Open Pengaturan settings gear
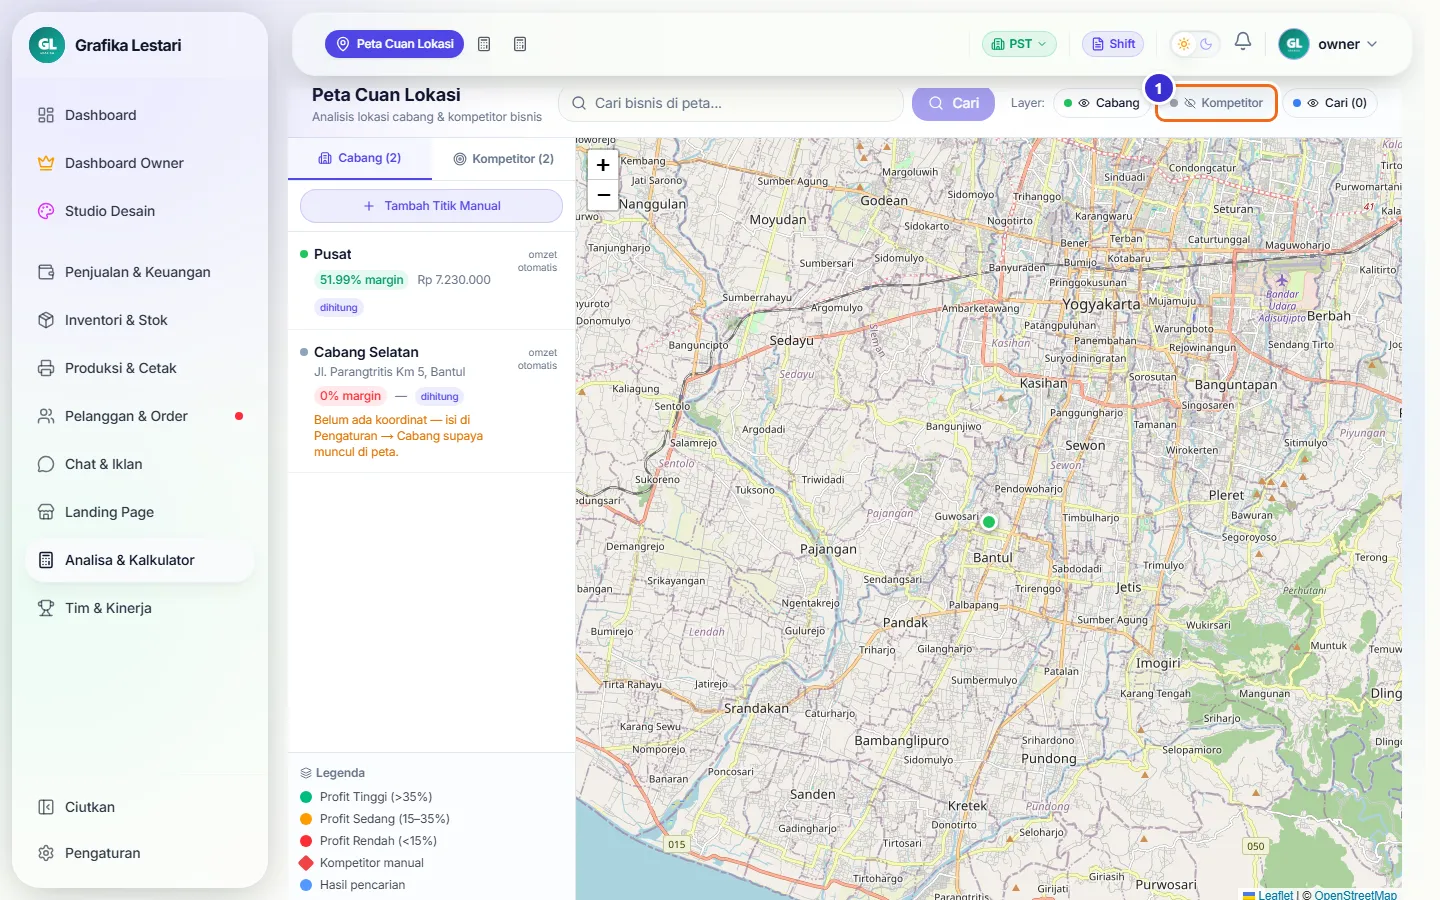 point(140,853)
